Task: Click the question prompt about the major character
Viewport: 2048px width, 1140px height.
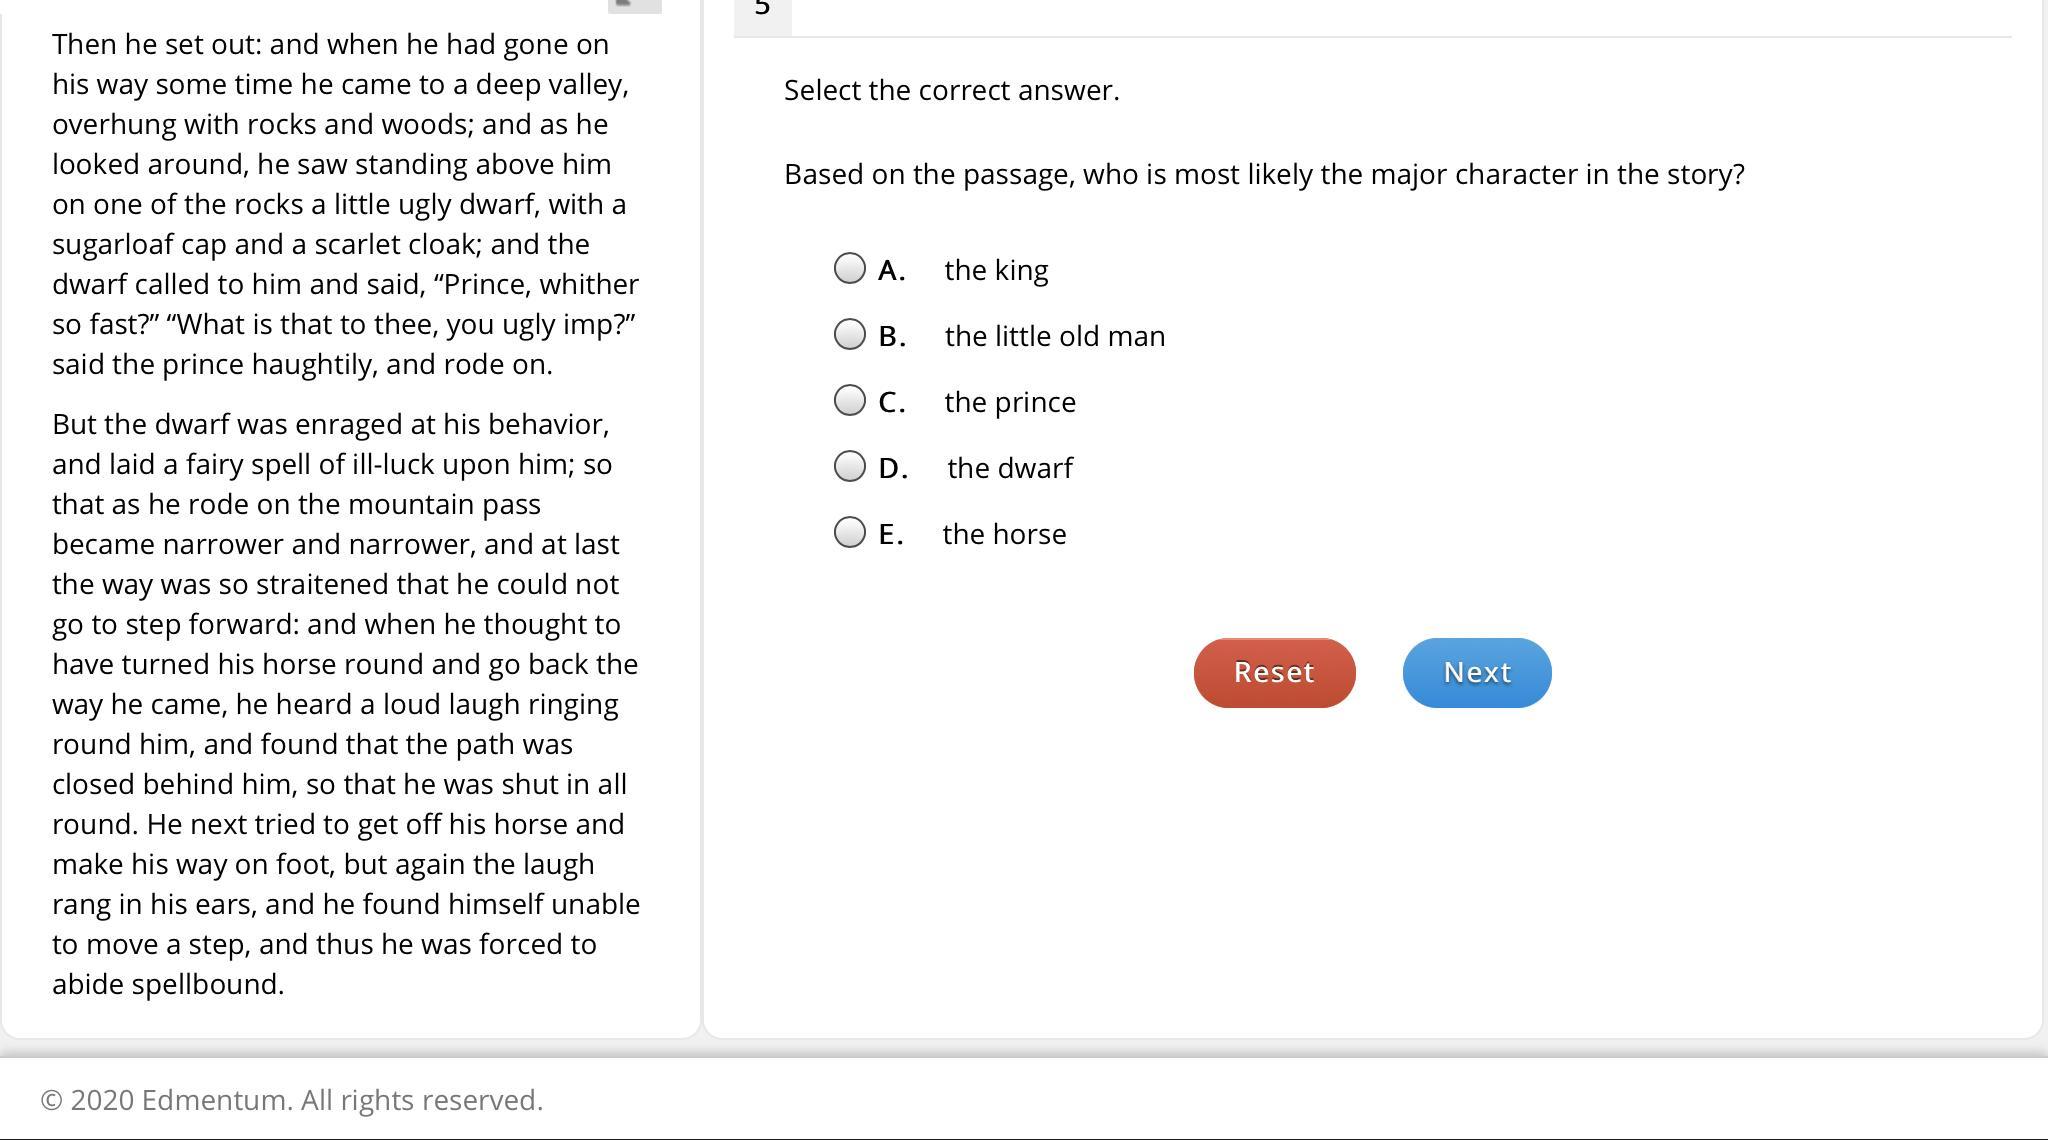Action: point(1264,174)
